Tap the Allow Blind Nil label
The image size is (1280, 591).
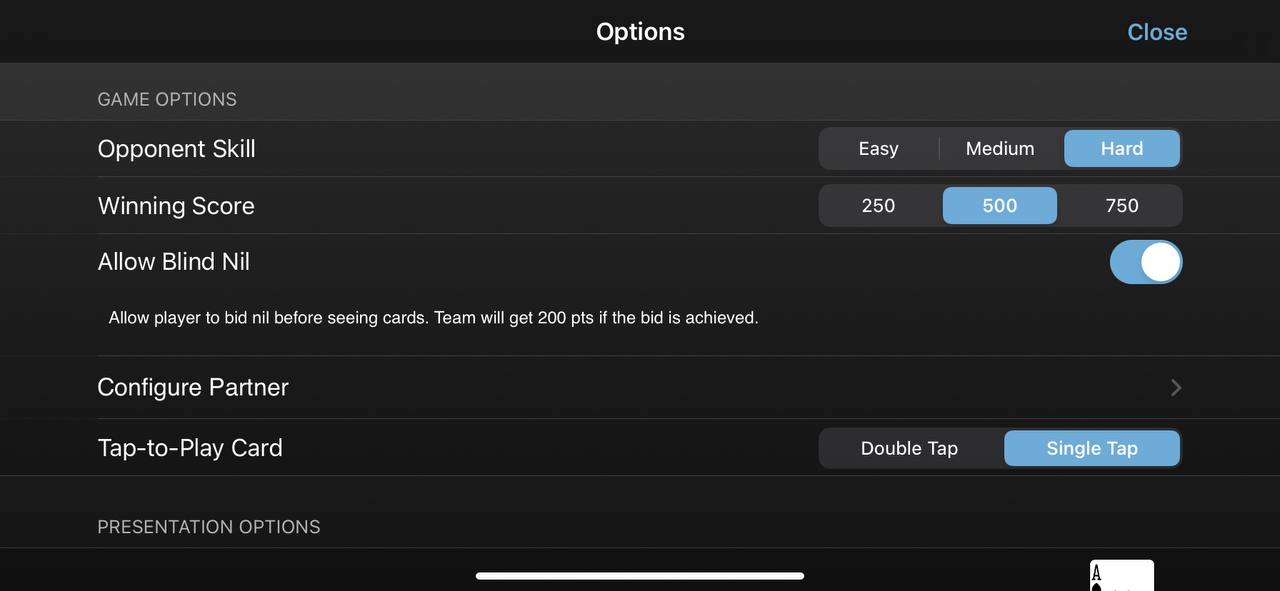point(174,262)
